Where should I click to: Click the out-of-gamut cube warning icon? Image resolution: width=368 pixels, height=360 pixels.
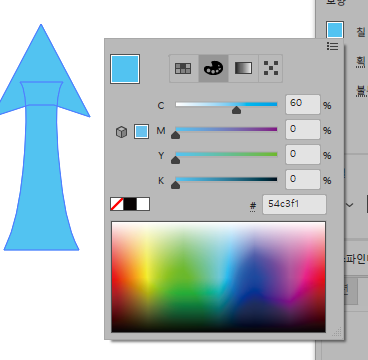click(x=121, y=132)
